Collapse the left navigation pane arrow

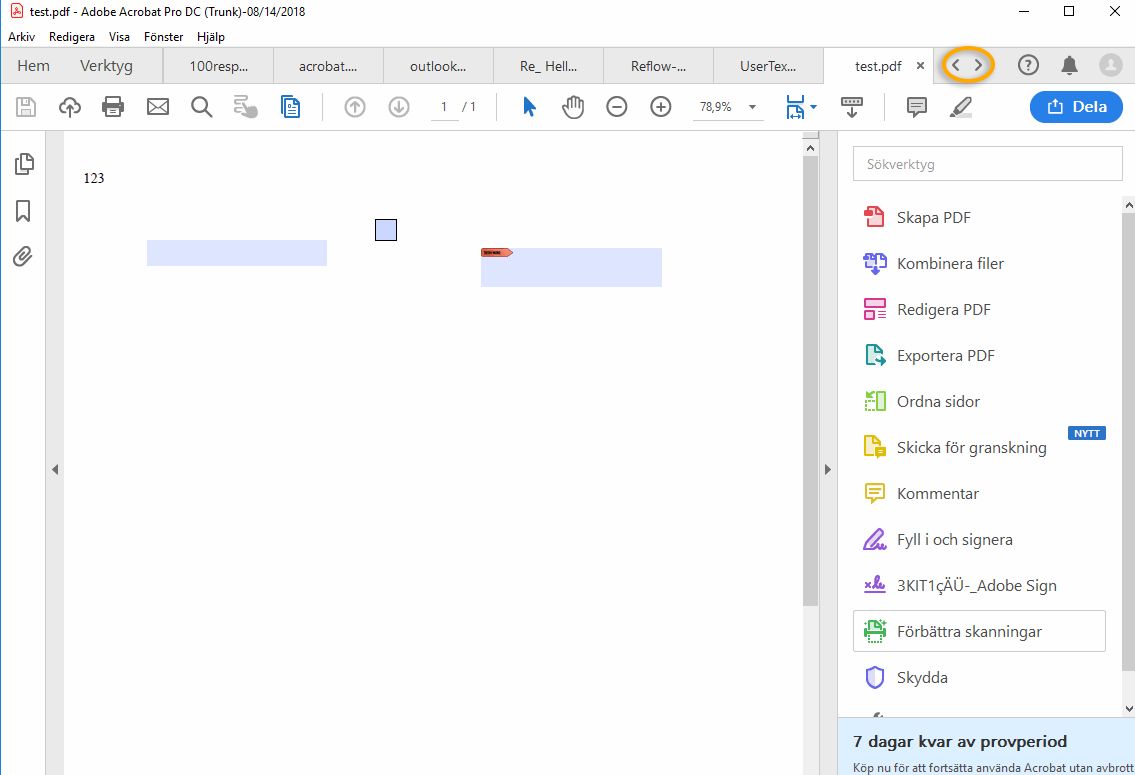coord(55,470)
